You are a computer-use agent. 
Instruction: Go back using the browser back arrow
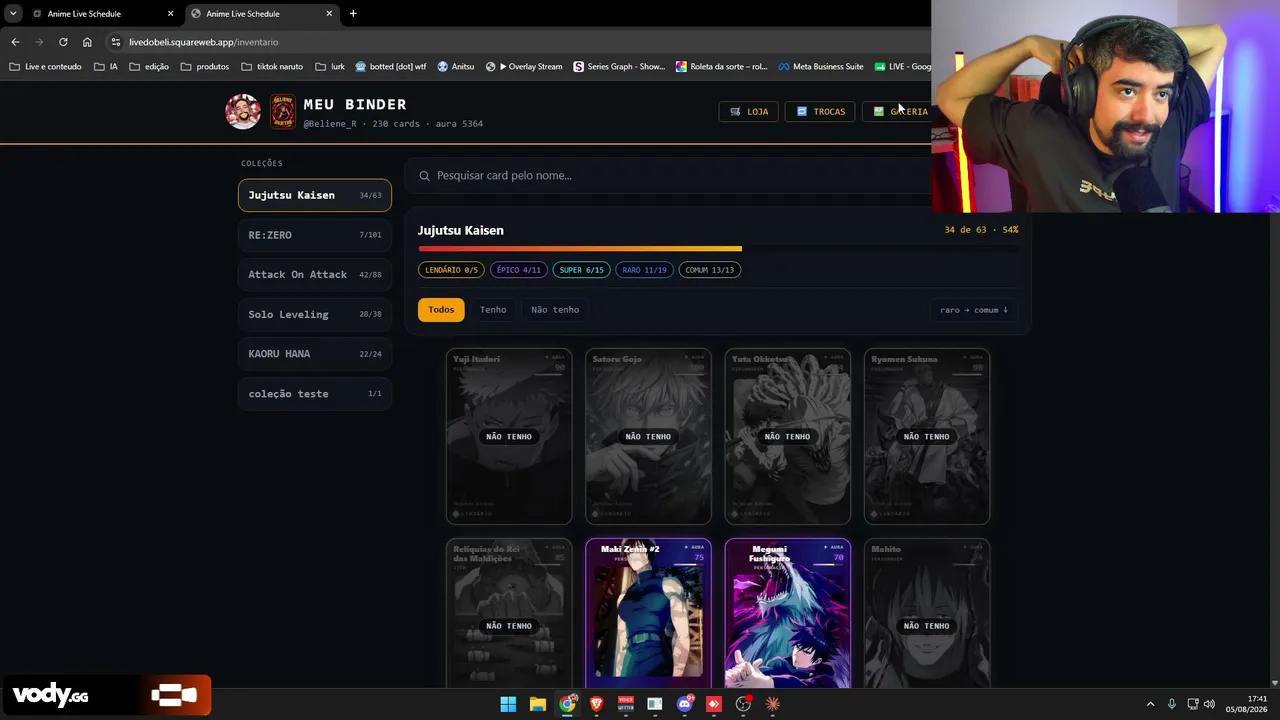tap(15, 42)
